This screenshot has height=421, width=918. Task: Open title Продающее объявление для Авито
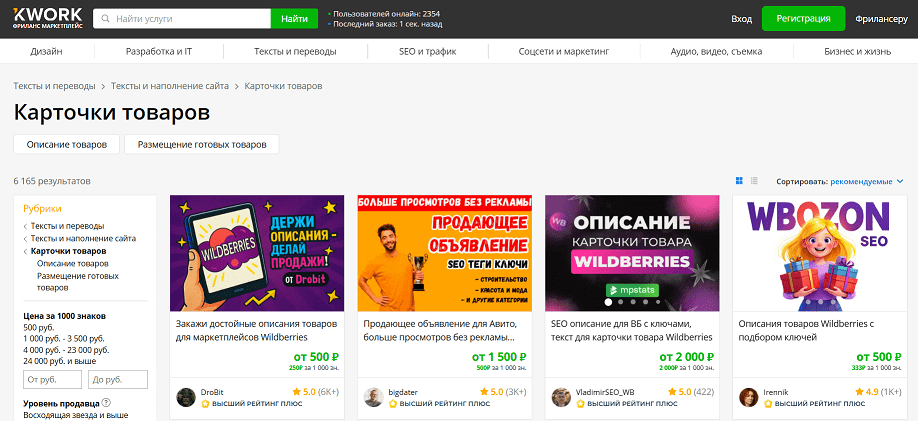coord(440,330)
